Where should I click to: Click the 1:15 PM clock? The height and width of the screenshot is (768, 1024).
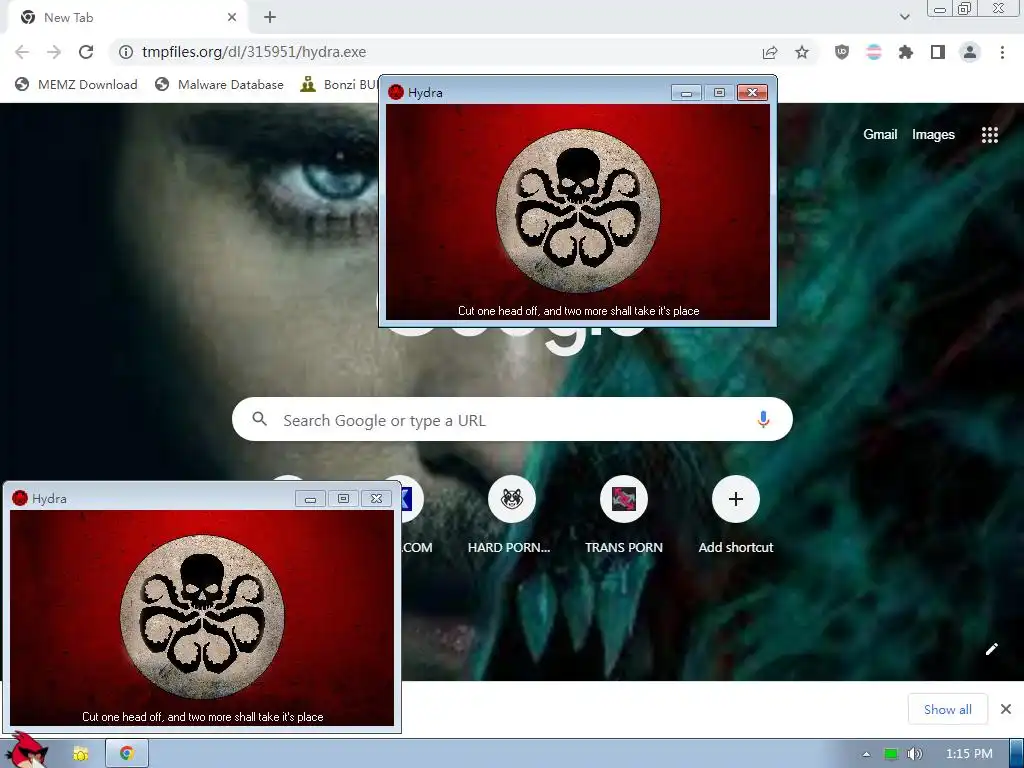pos(969,754)
